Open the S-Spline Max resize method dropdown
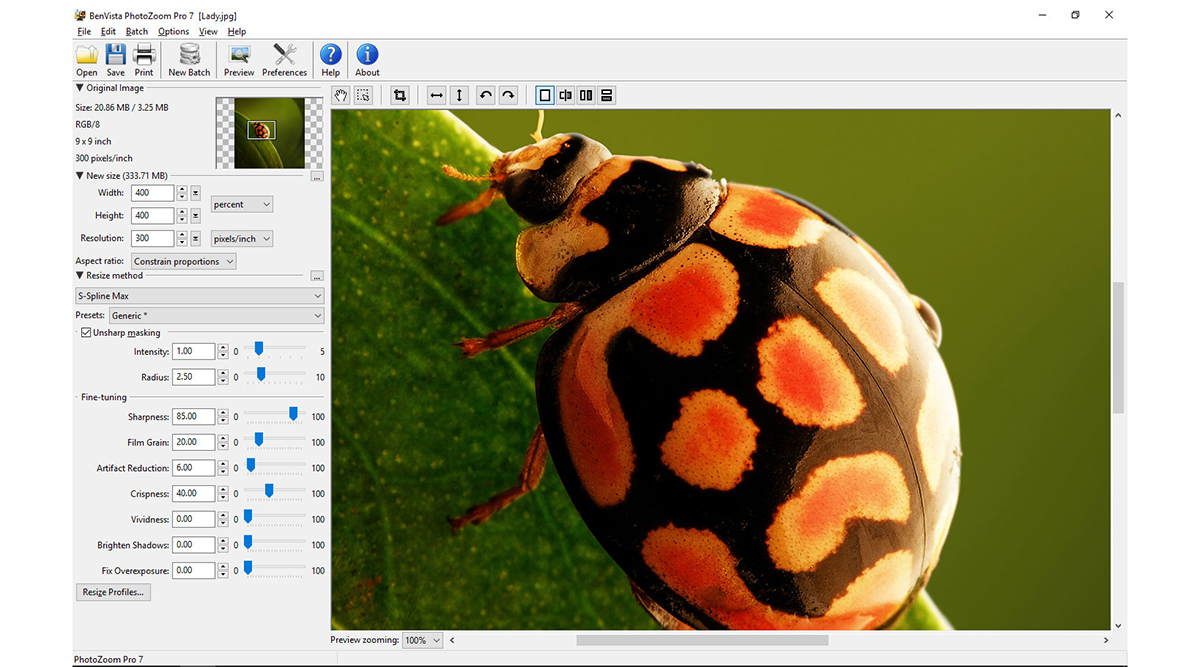The image size is (1200, 667). (x=316, y=295)
